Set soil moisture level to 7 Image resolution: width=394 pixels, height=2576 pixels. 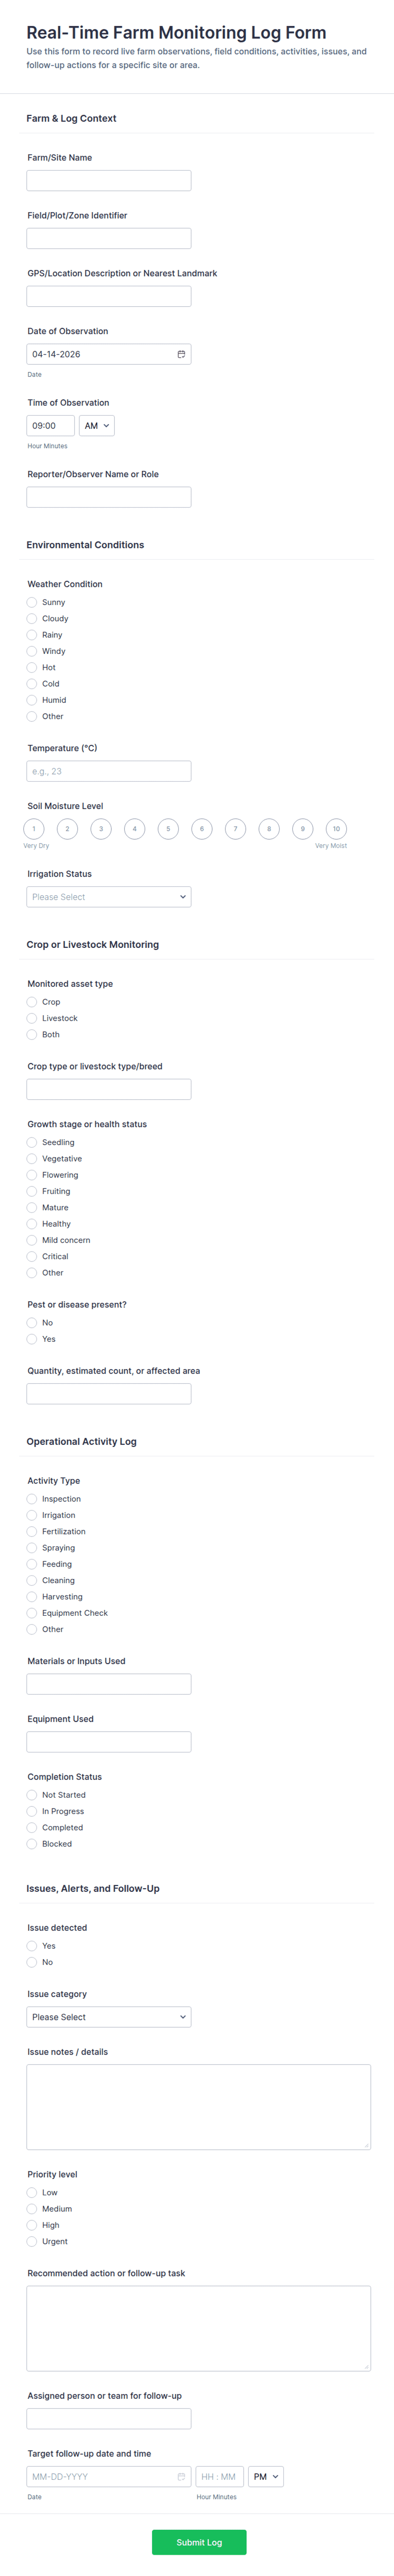tap(235, 829)
